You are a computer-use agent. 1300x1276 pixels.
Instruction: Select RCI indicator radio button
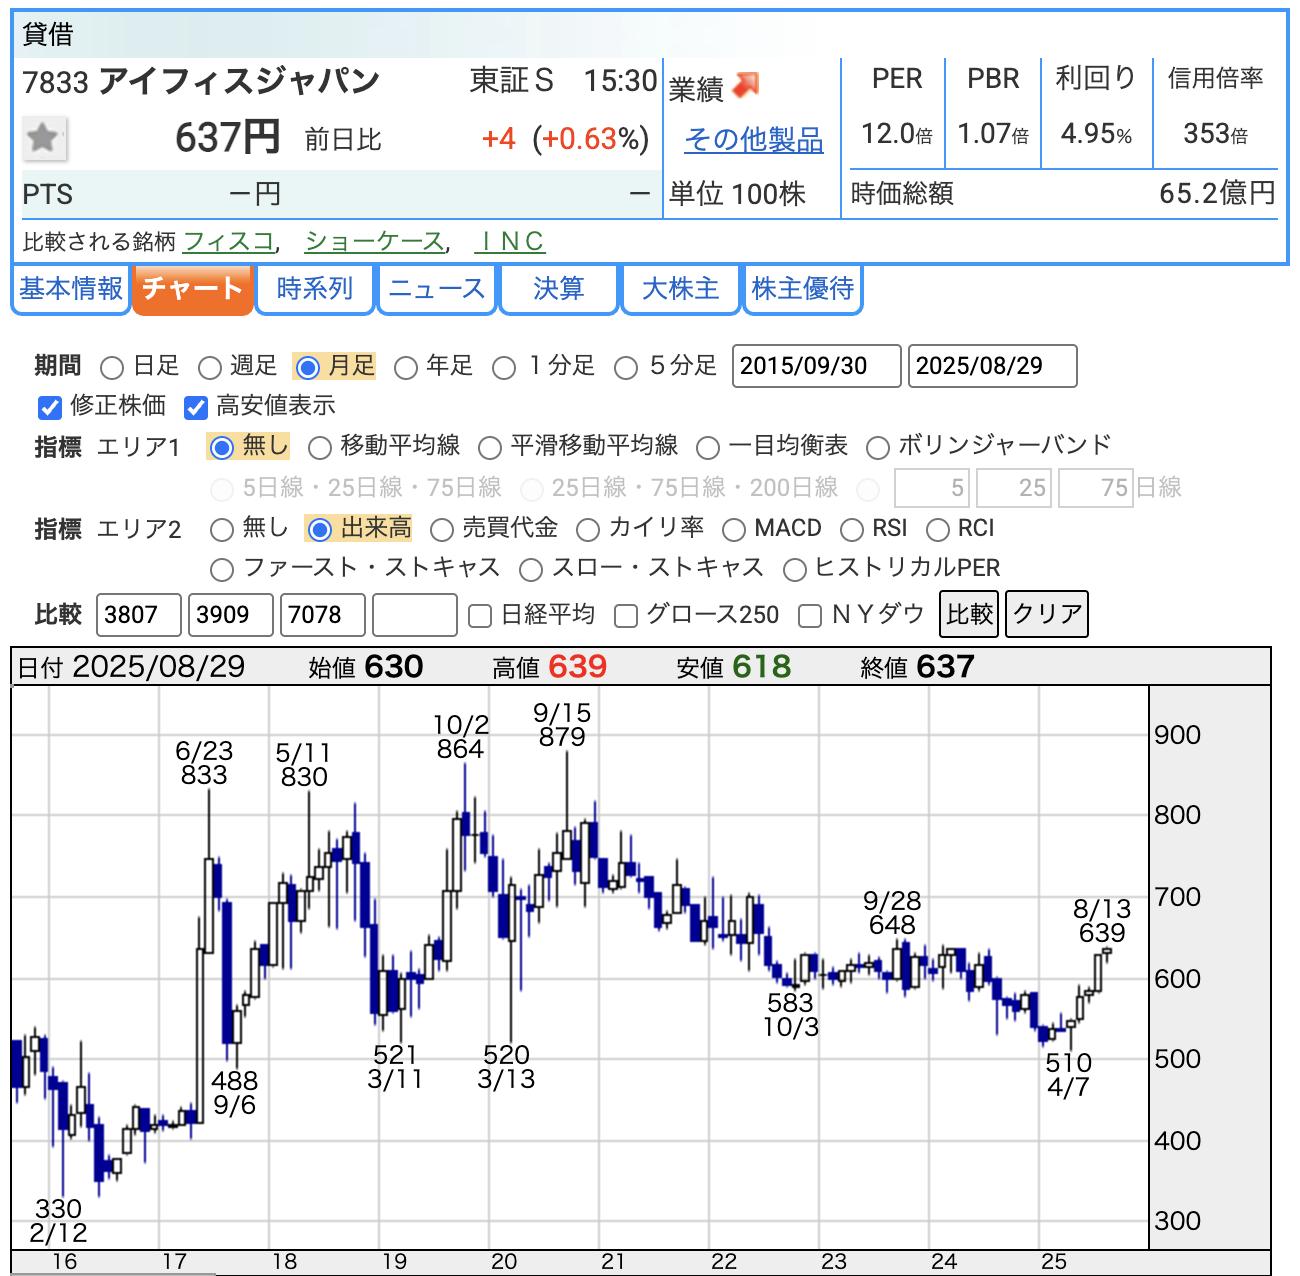click(x=938, y=529)
